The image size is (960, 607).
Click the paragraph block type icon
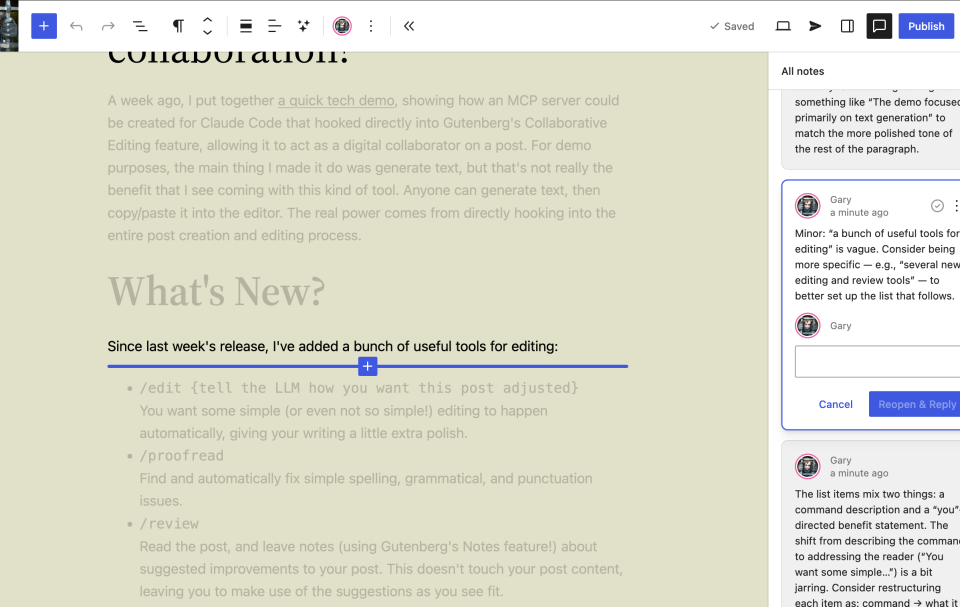click(x=178, y=26)
